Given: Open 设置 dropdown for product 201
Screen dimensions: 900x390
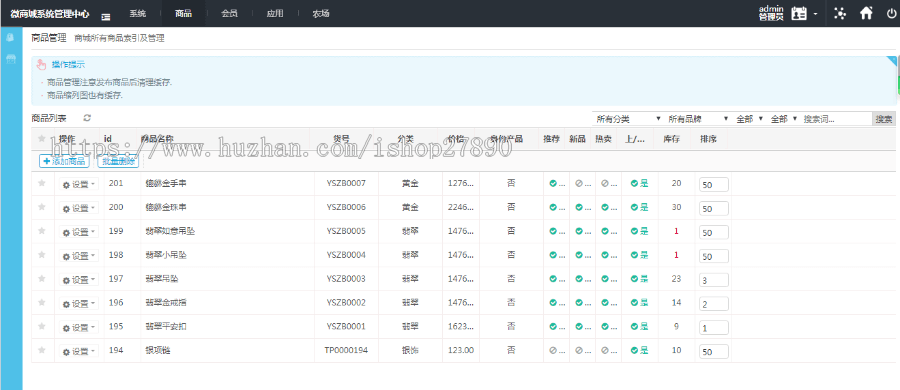Looking at the screenshot, I should pos(79,184).
